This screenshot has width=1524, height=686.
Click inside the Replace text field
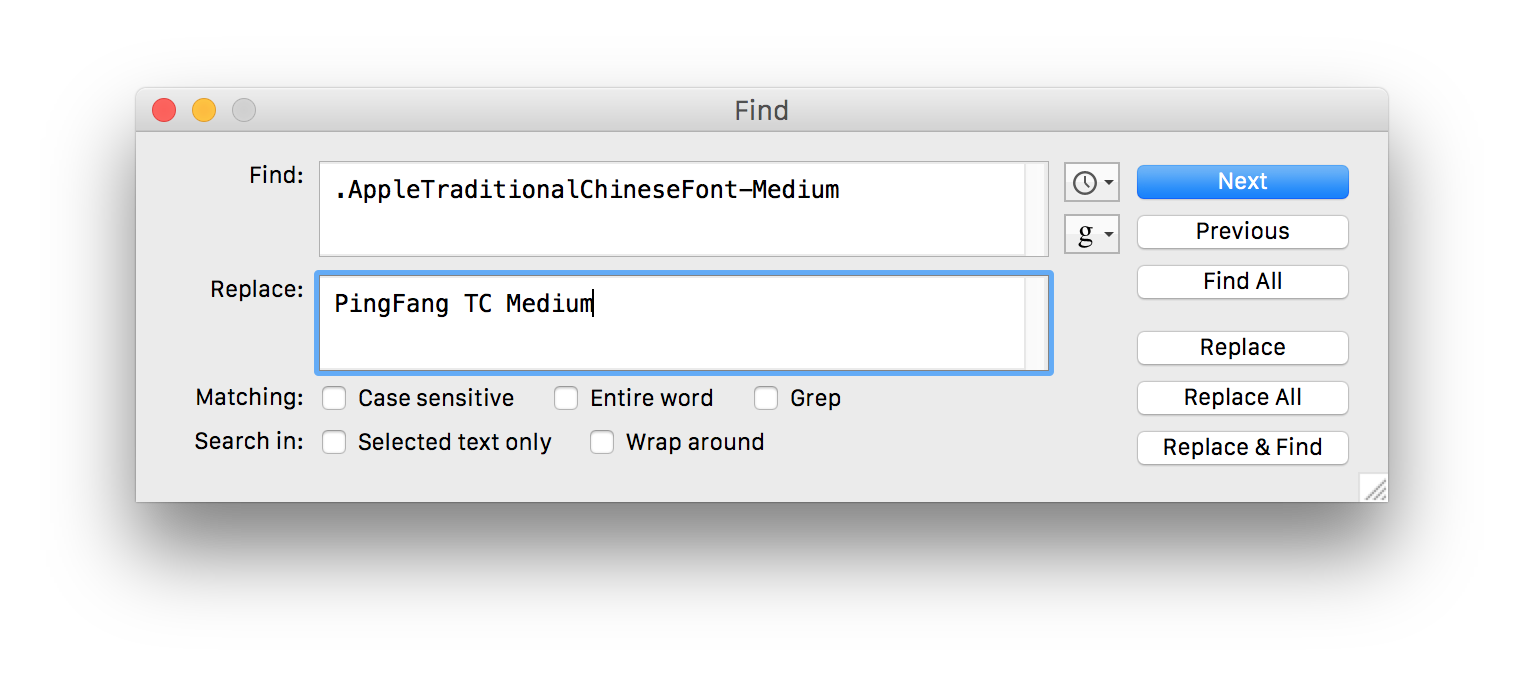coord(670,324)
